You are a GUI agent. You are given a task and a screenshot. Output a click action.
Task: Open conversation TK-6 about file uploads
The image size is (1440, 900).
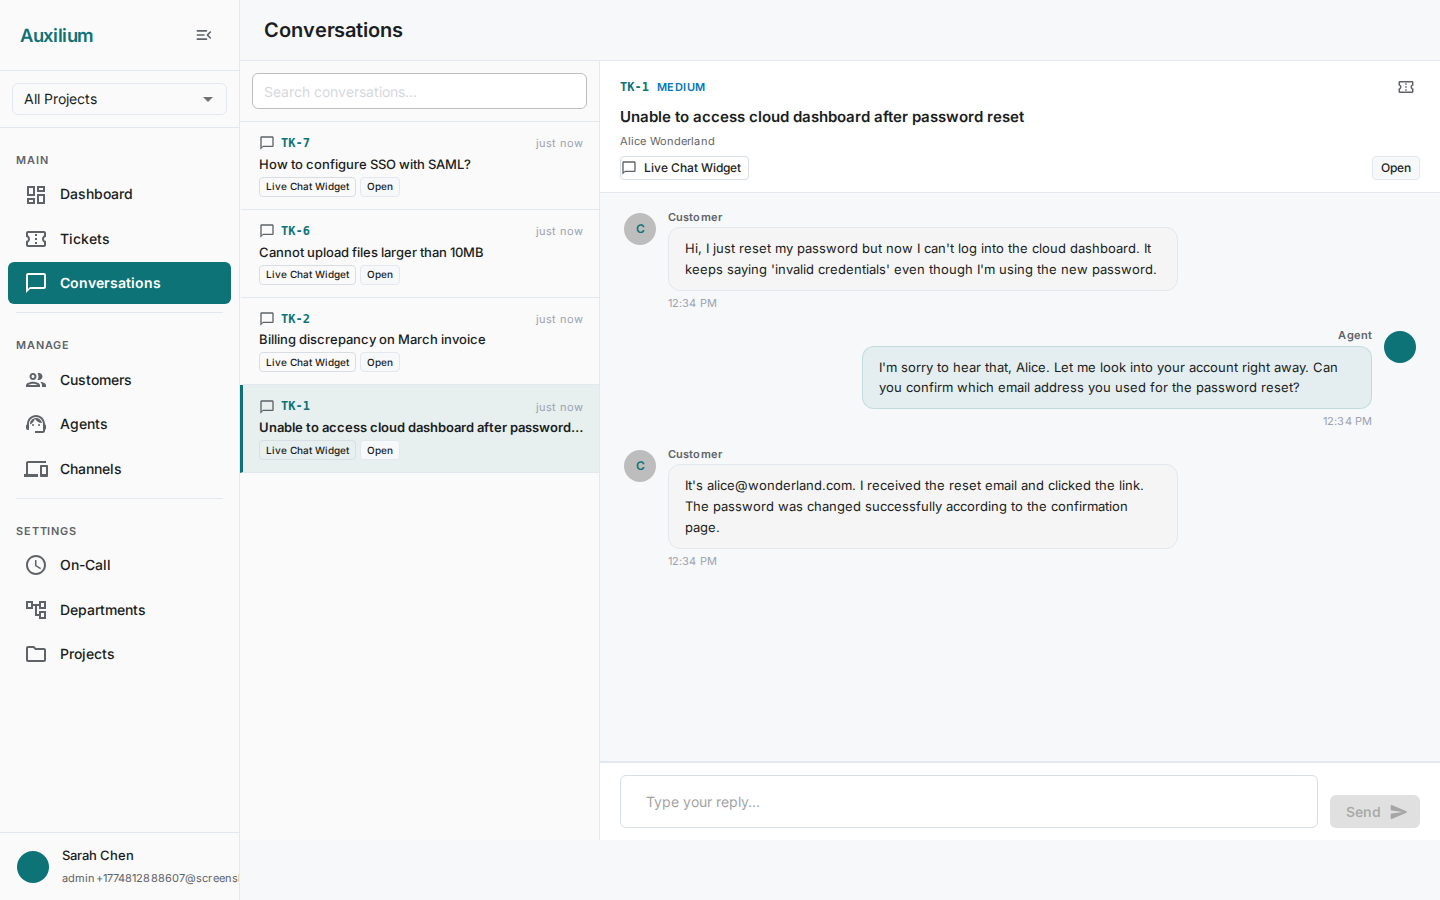click(x=419, y=252)
